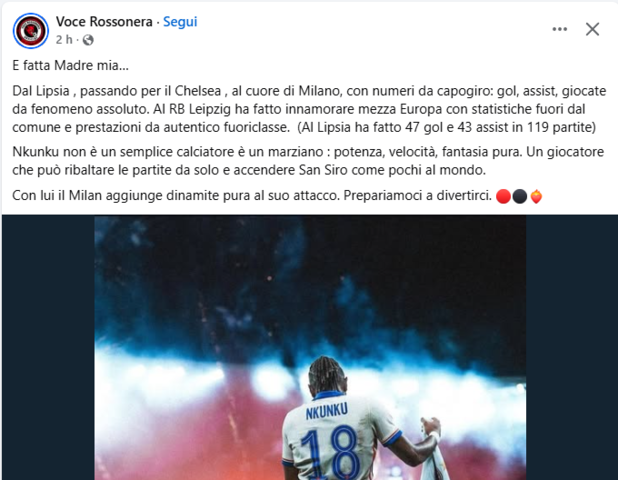Click the black circle emoji
618x480 pixels.
point(519,196)
